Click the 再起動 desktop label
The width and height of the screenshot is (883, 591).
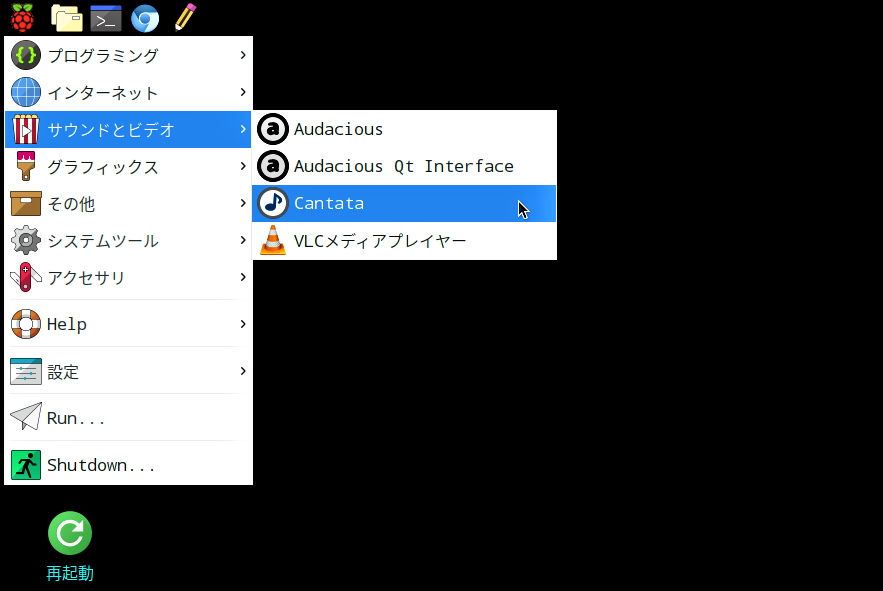(70, 574)
